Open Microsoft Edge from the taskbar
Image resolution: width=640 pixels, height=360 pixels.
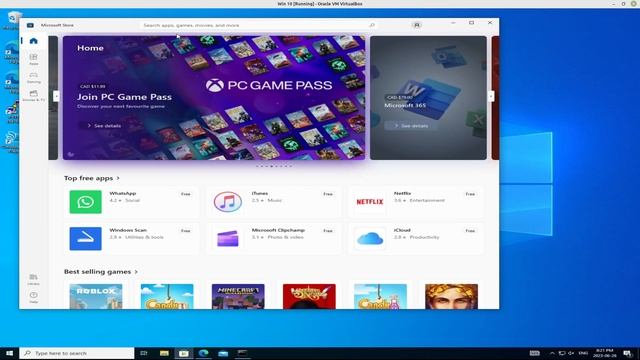pyautogui.click(x=203, y=353)
